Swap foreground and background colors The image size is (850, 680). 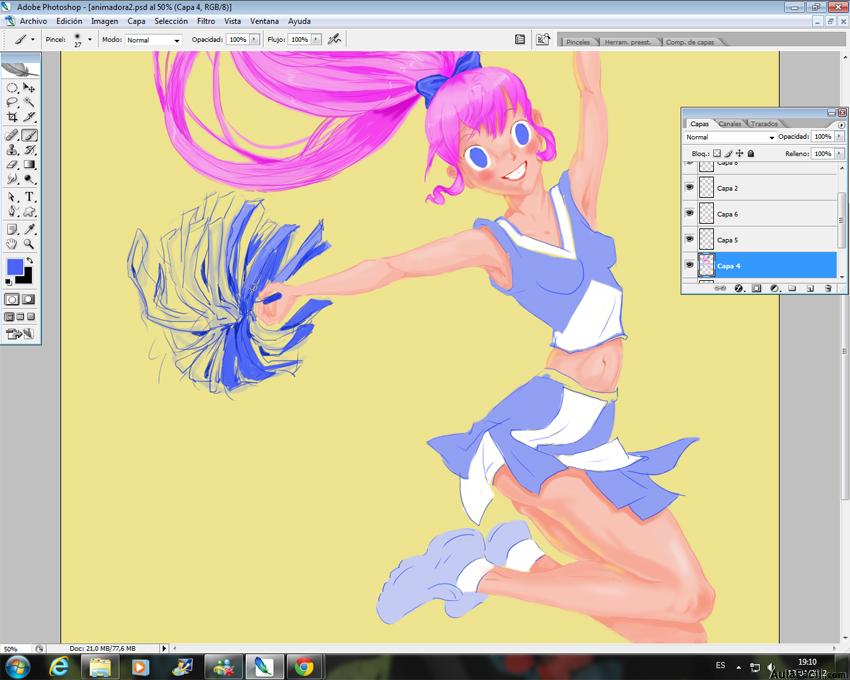pos(30,261)
